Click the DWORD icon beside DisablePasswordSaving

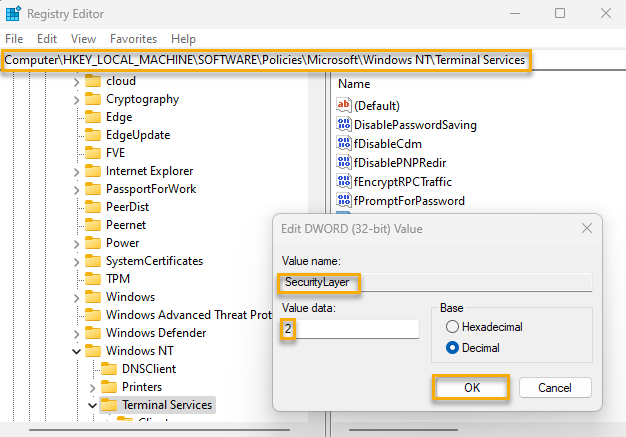[344, 125]
